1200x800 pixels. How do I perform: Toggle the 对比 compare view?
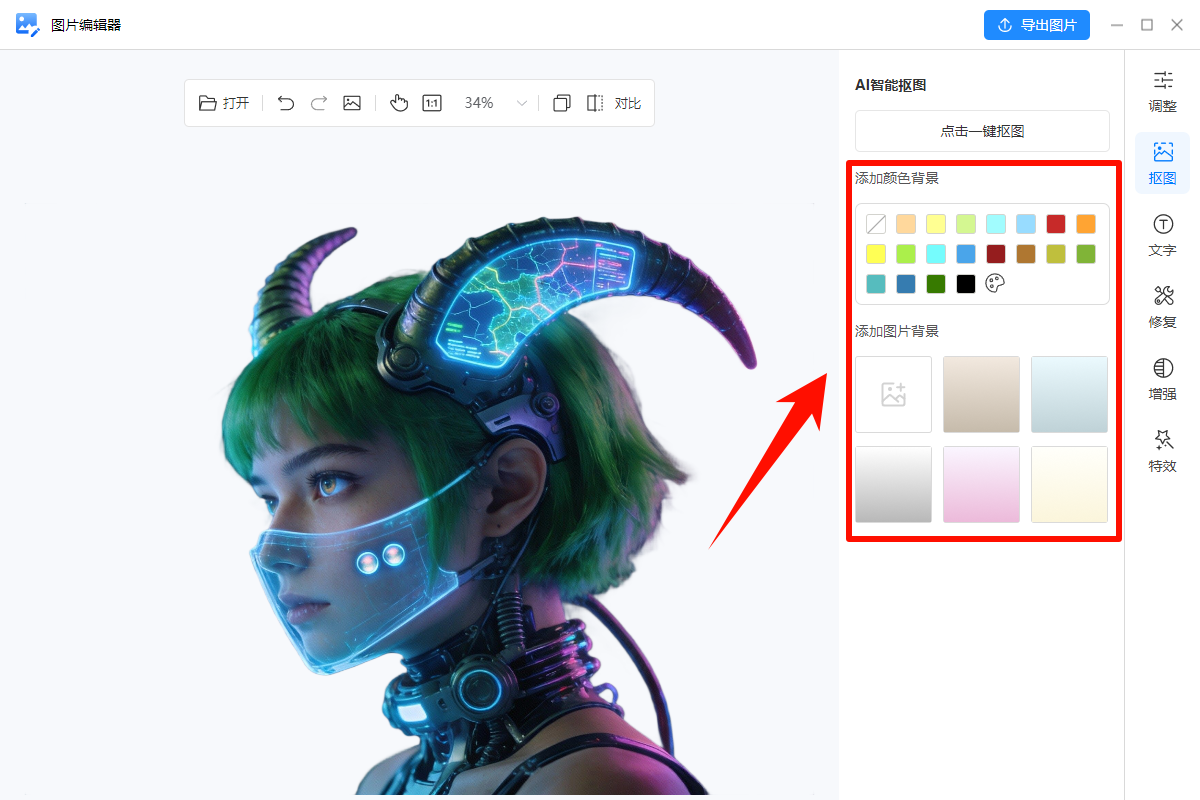(614, 103)
